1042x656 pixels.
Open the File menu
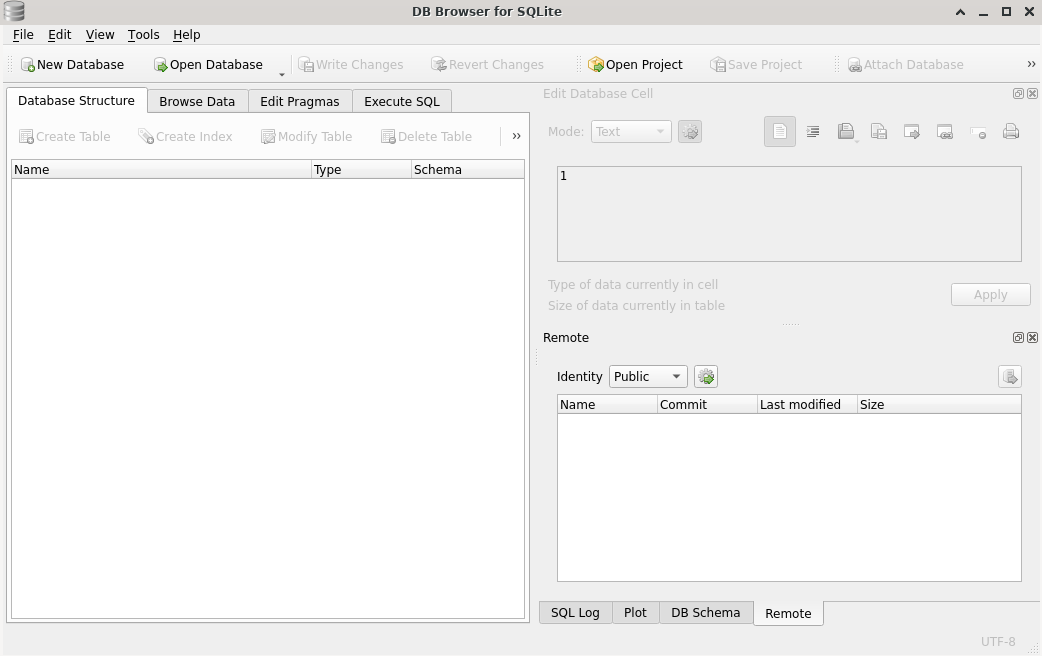pos(23,35)
